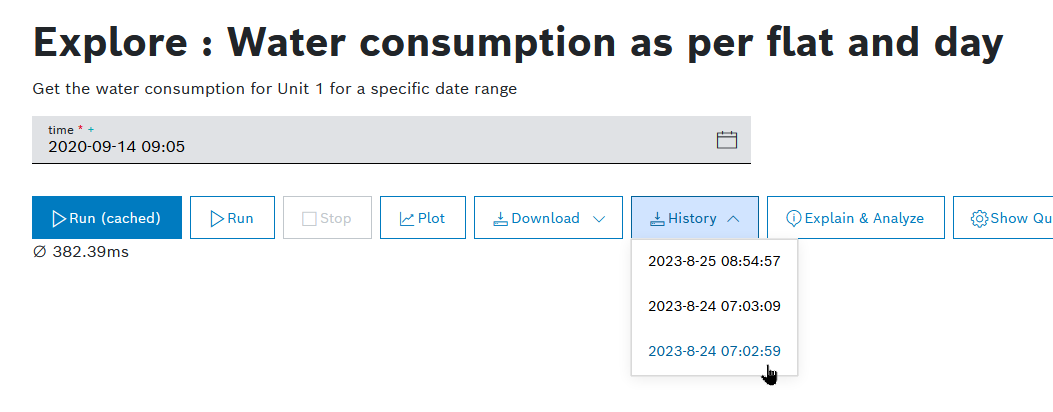The height and width of the screenshot is (412, 1053).
Task: Select history entry 2023-8-24 07:03:09
Action: (x=714, y=306)
